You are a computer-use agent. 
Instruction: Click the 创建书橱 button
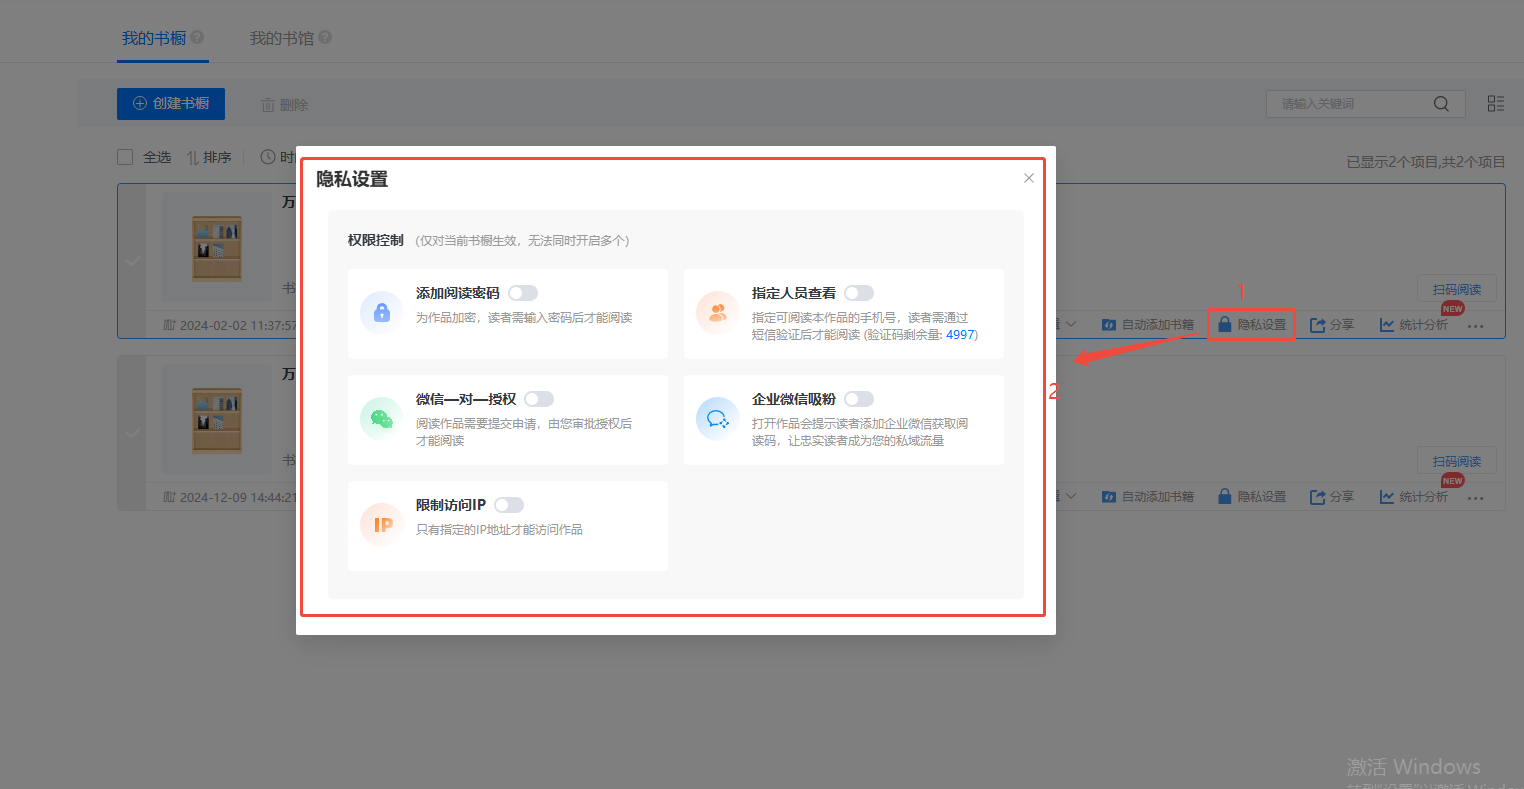click(171, 104)
